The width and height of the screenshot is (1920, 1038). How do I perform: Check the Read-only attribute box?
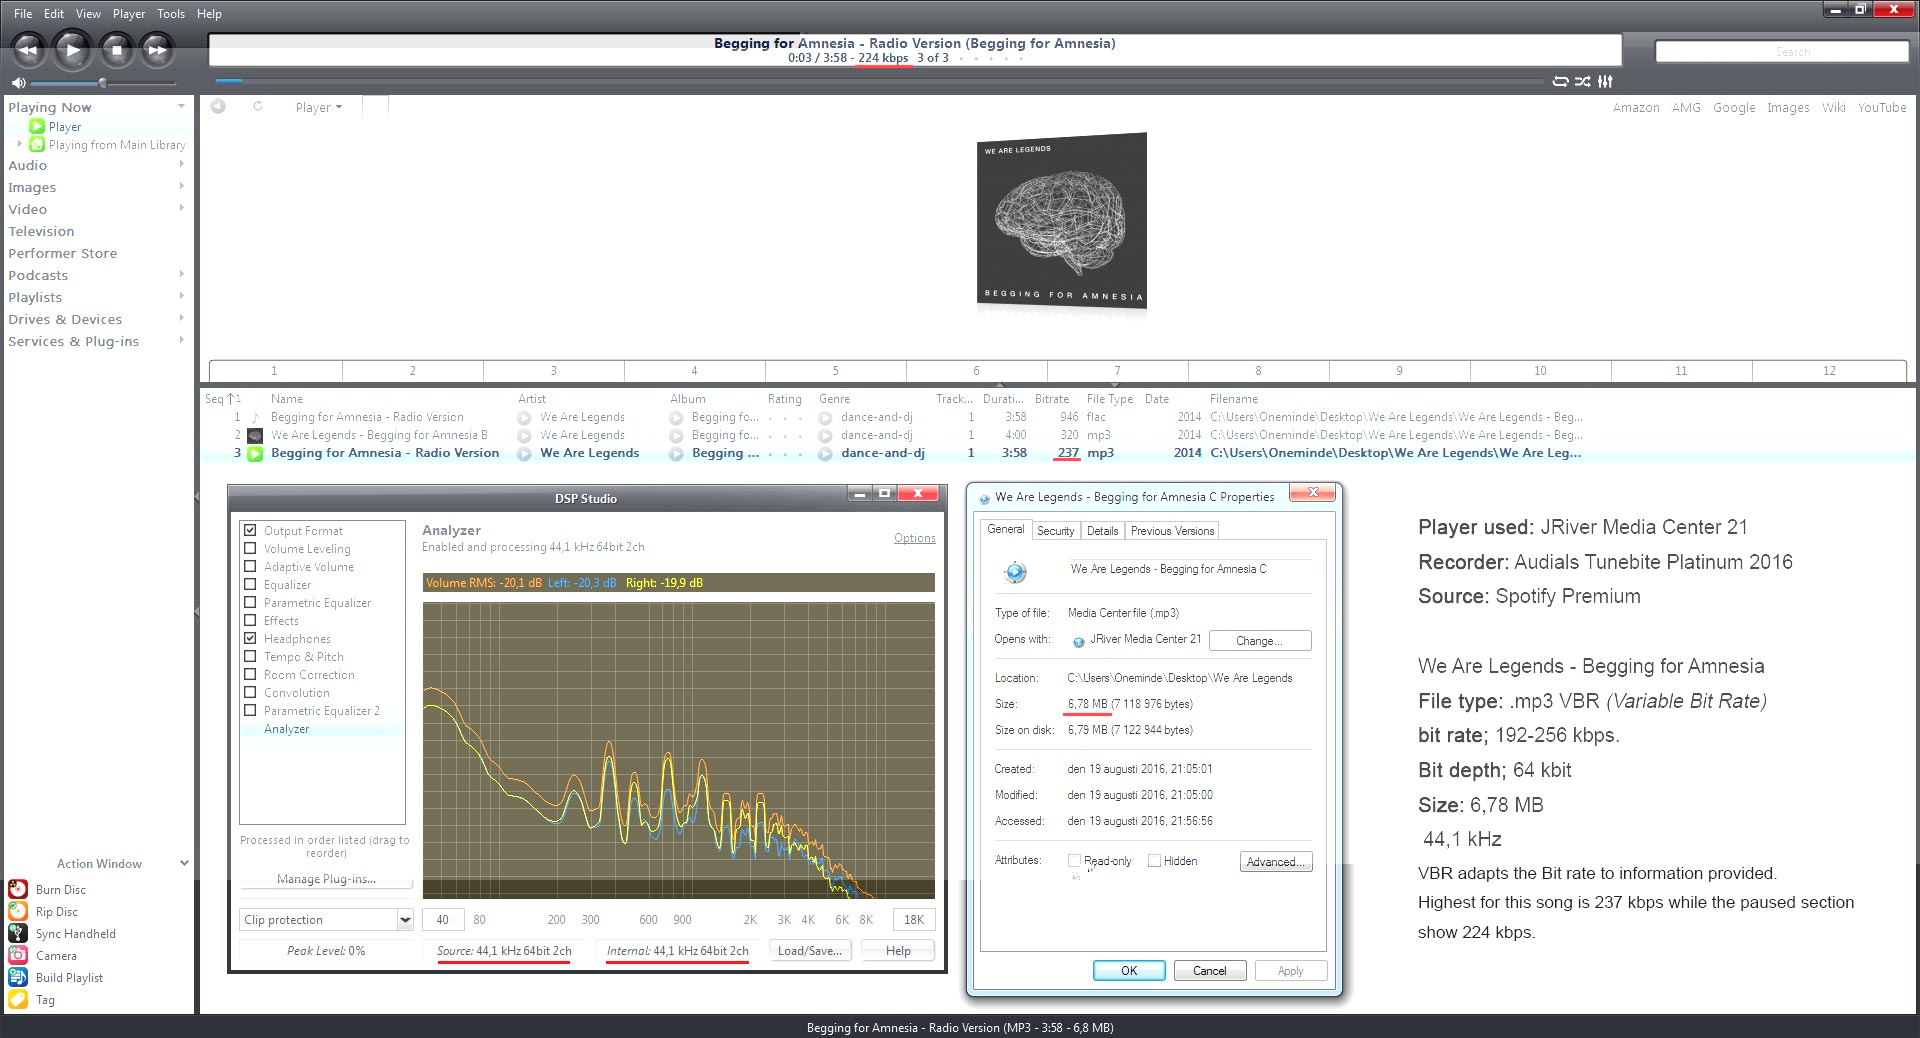click(1074, 861)
